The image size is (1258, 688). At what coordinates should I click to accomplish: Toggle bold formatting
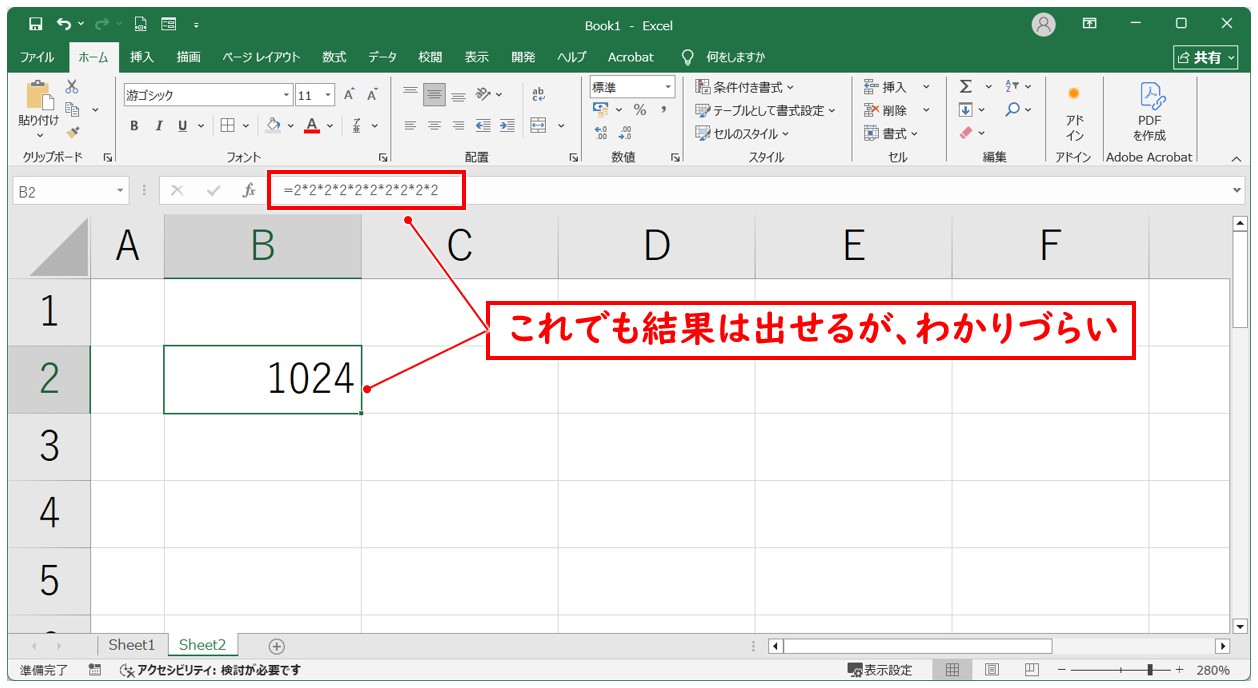(x=134, y=126)
